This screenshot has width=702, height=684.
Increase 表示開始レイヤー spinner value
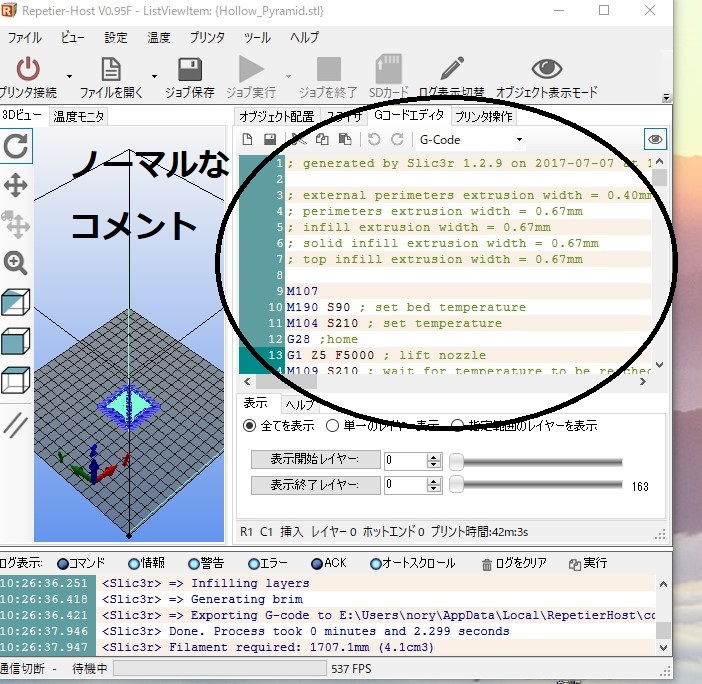(x=433, y=457)
